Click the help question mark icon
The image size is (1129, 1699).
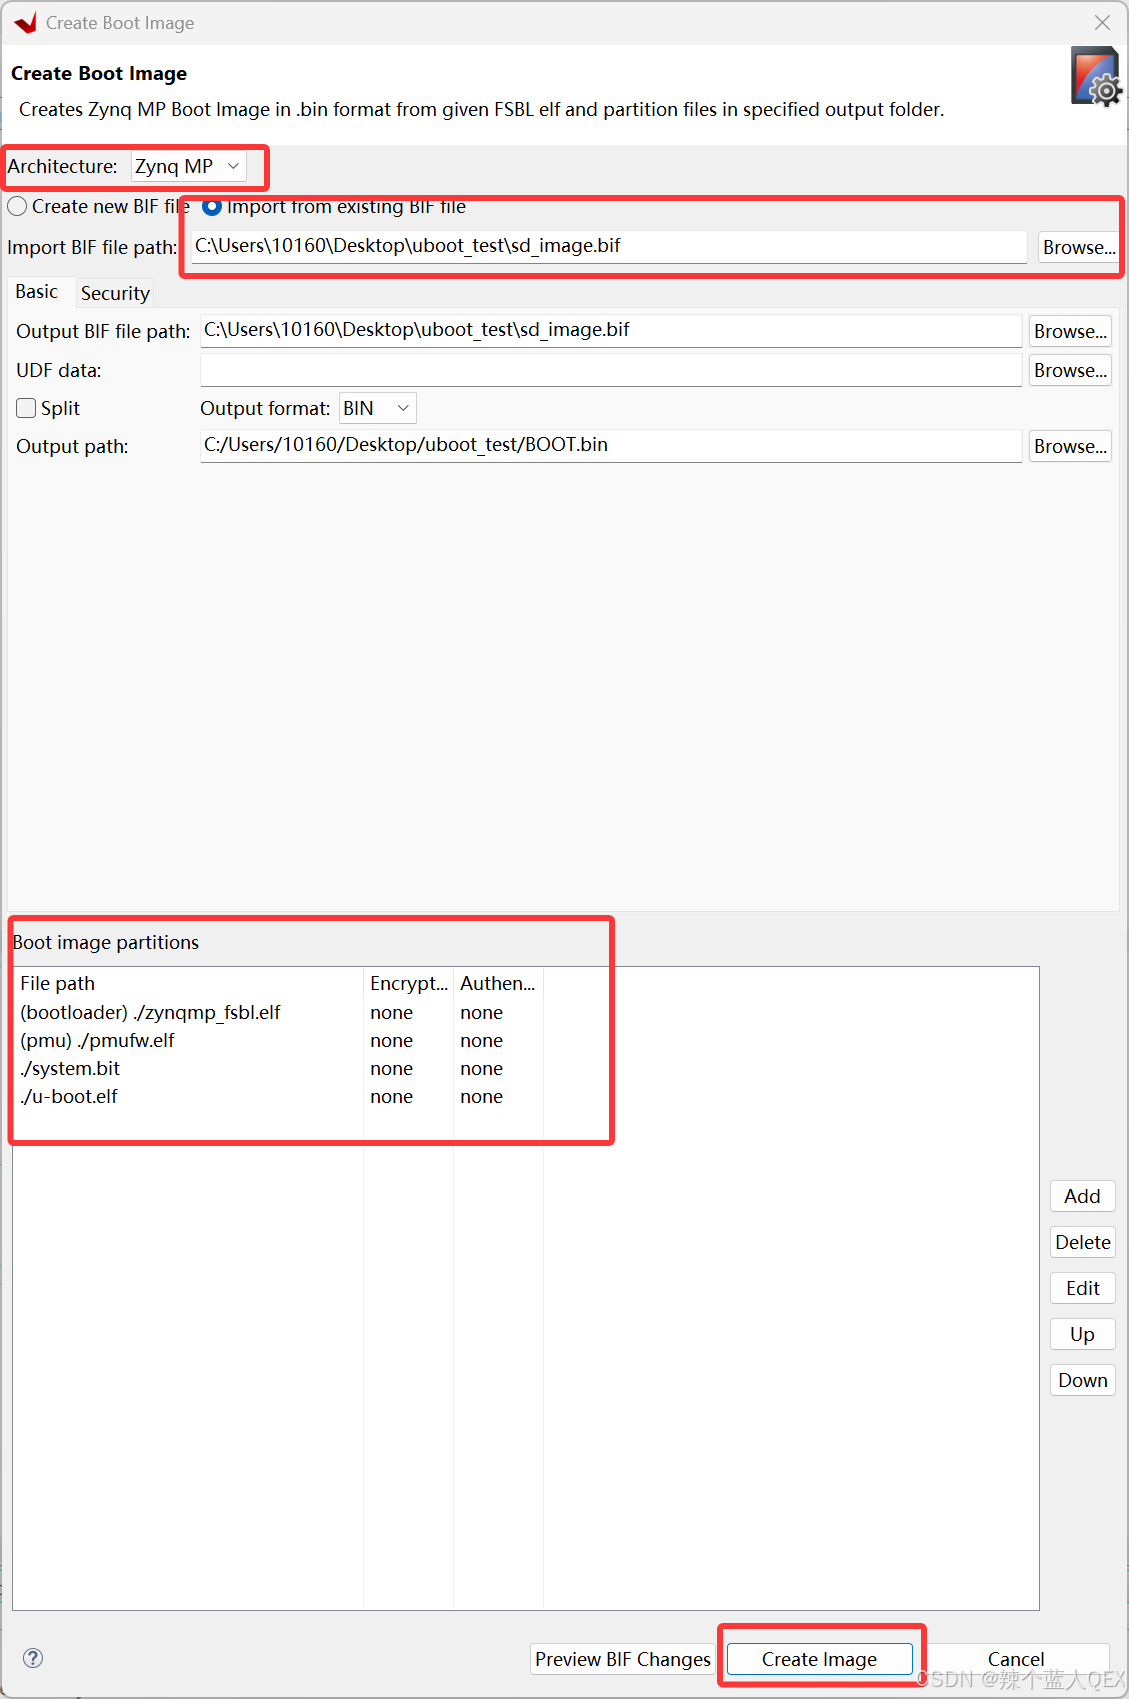33,1658
